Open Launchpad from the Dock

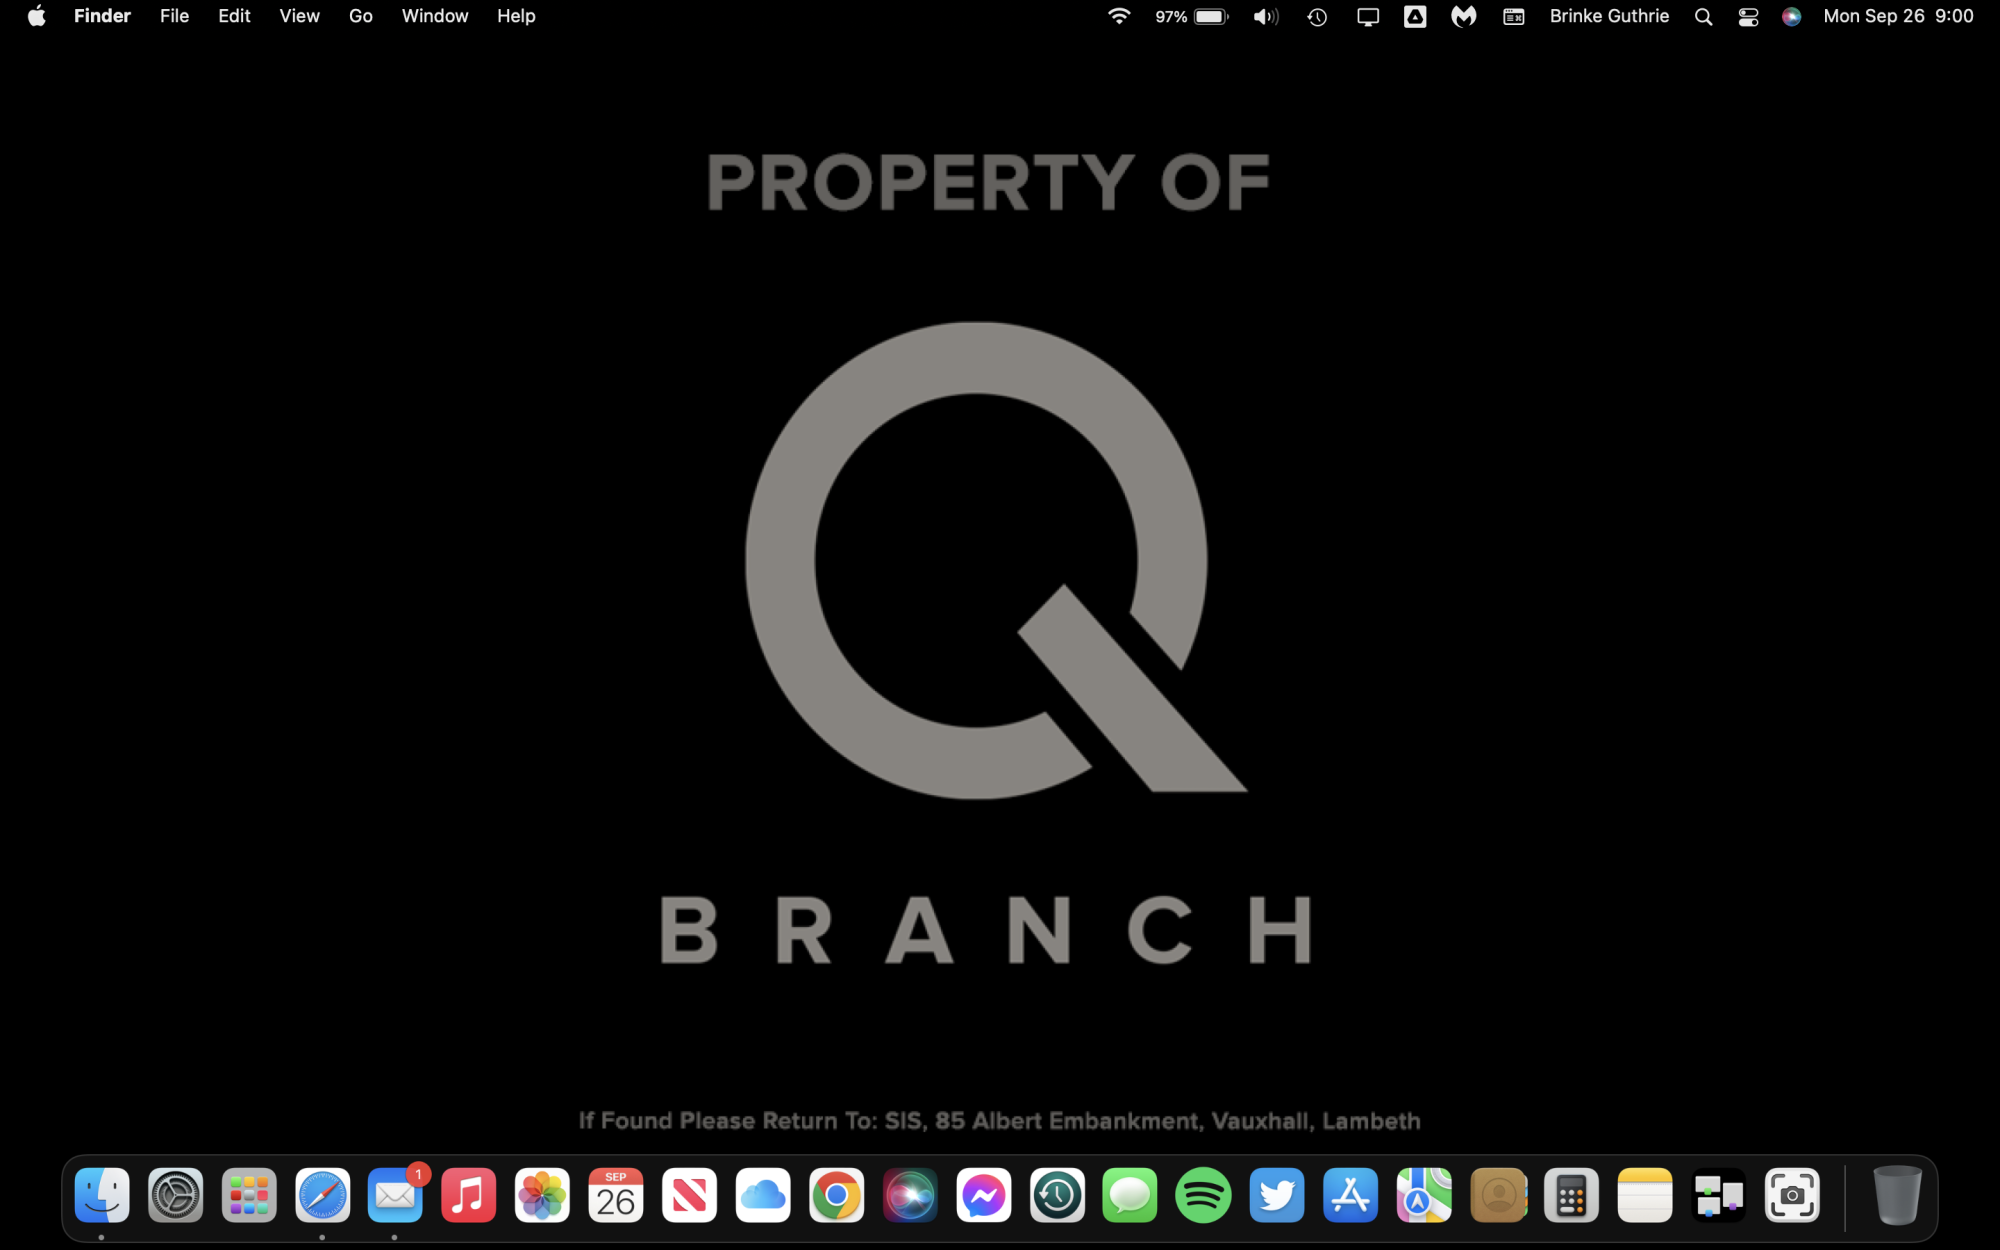pos(249,1195)
